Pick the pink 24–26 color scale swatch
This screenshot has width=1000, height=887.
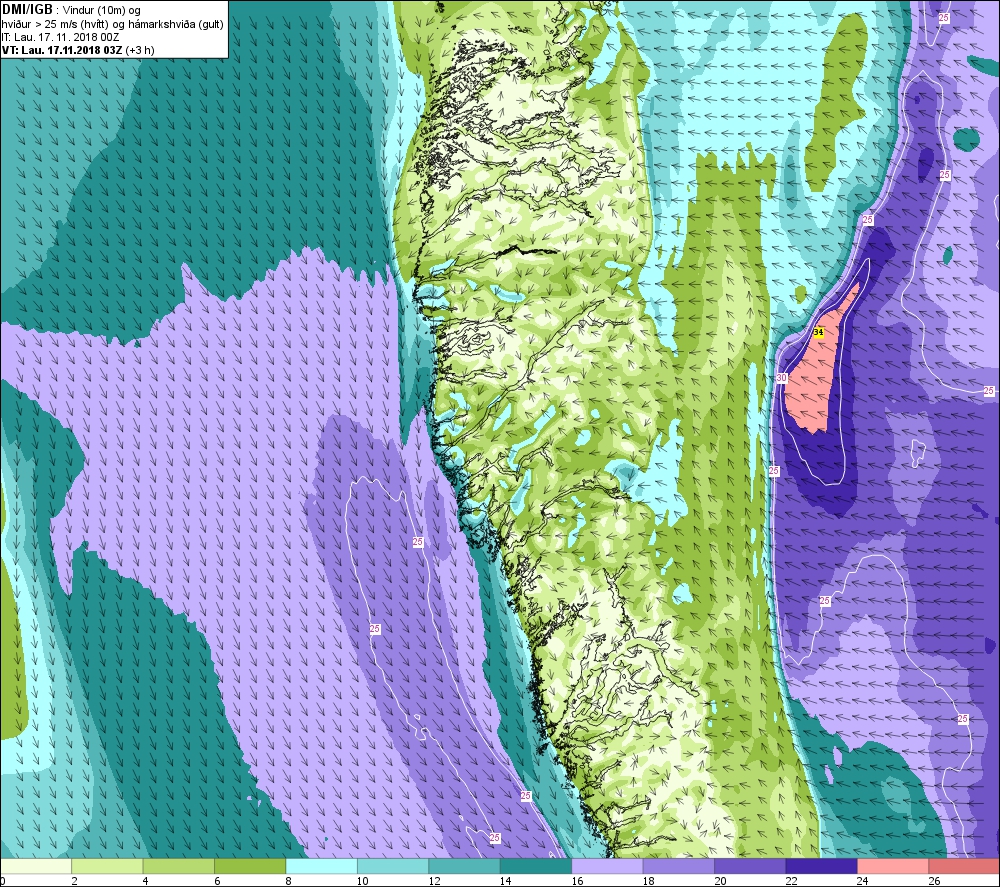point(893,866)
